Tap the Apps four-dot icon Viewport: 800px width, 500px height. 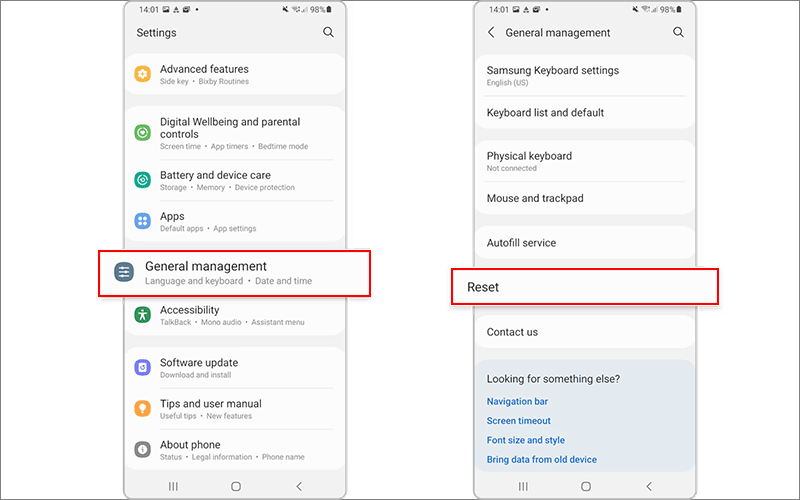142,221
